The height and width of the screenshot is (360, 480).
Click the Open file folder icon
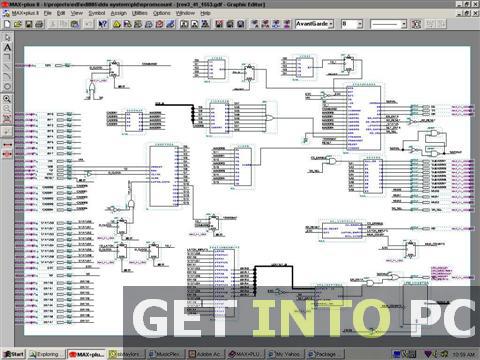click(18, 24)
